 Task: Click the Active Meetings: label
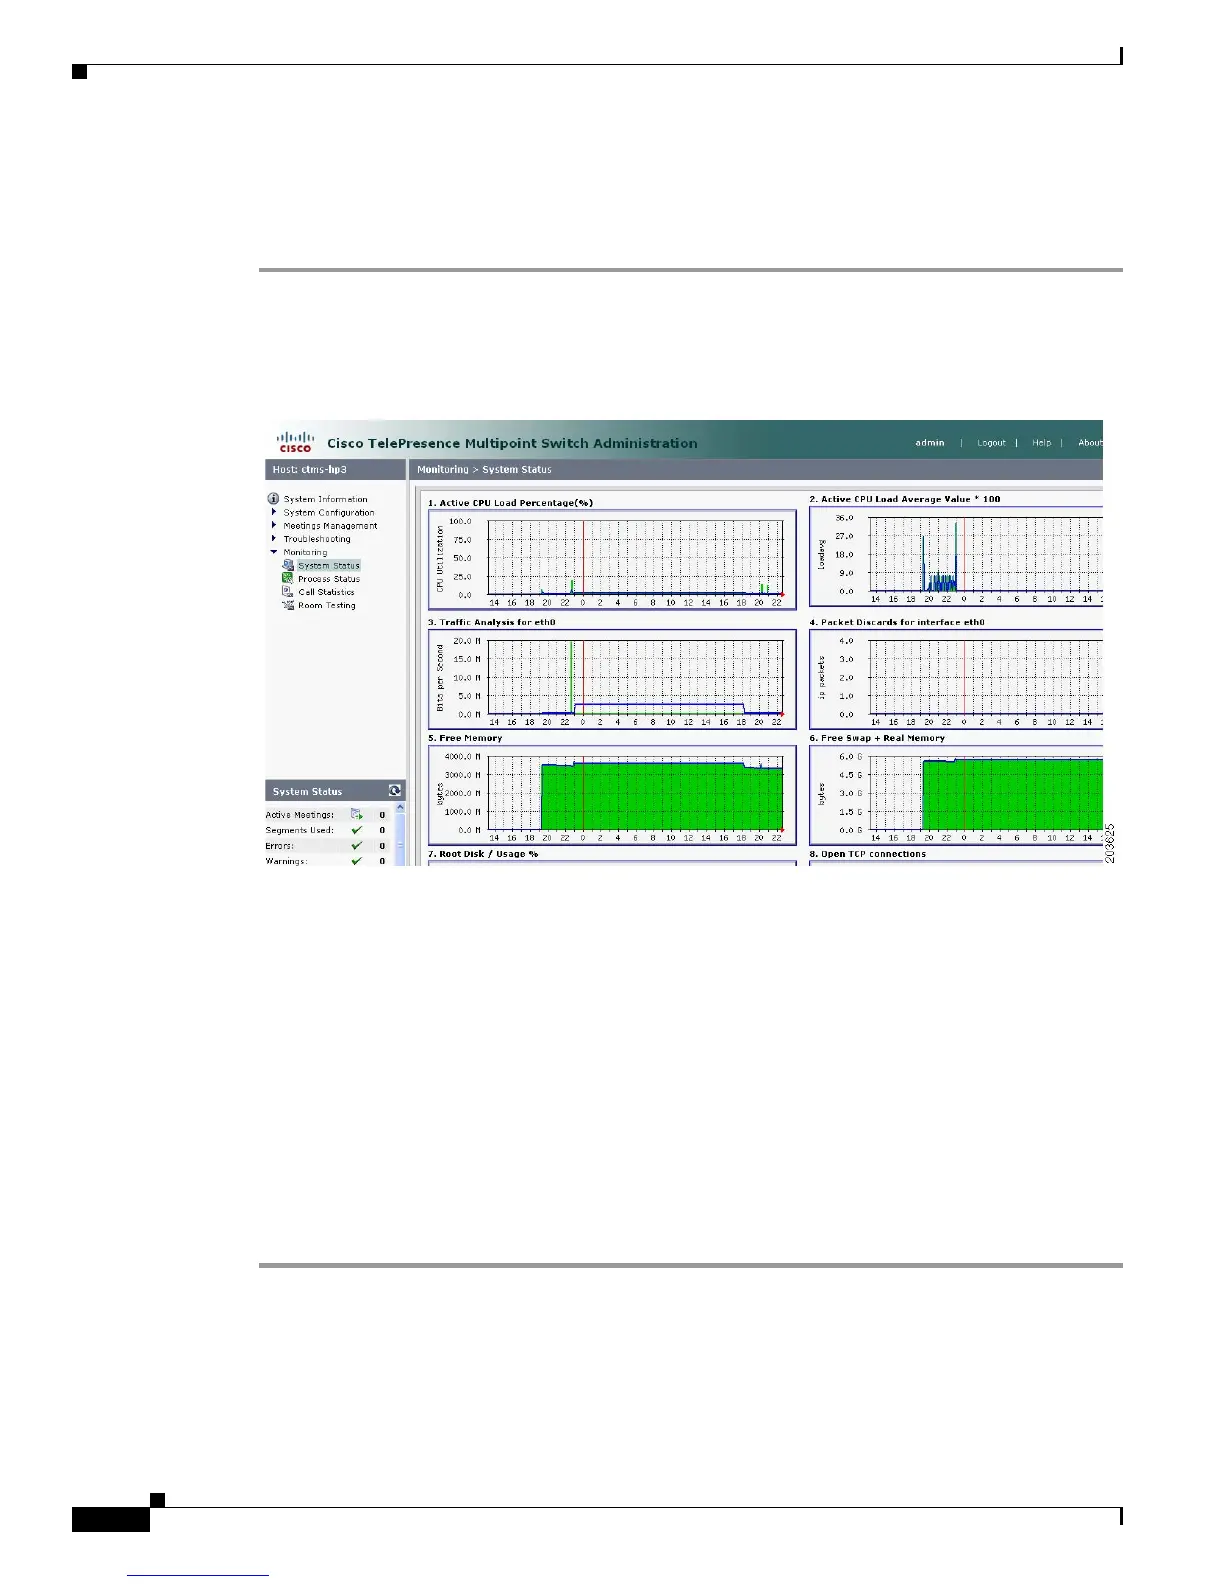click(300, 815)
